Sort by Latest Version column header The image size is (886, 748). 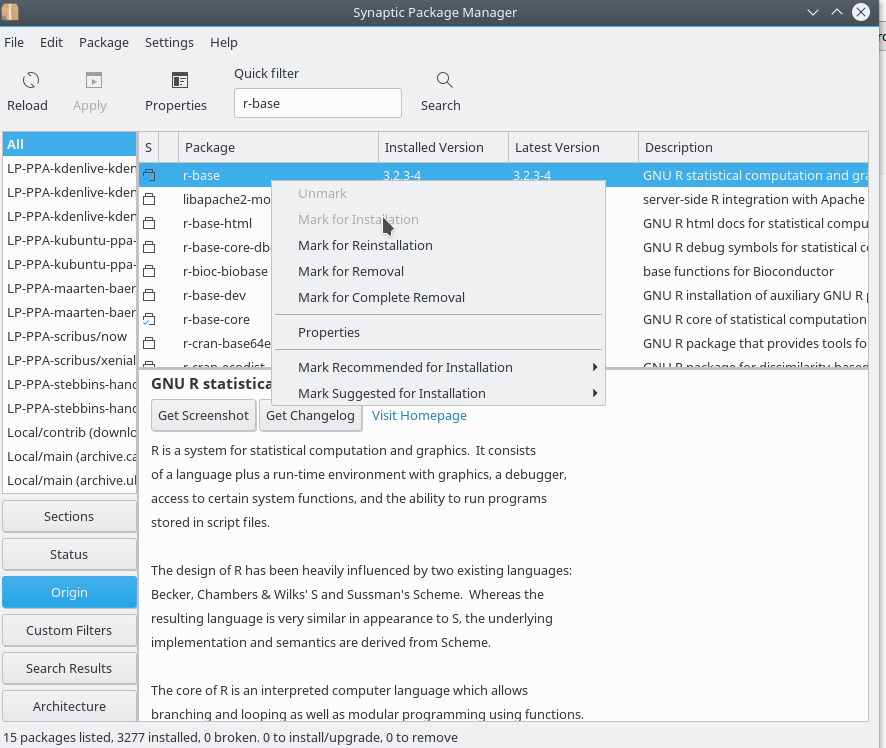[574, 147]
